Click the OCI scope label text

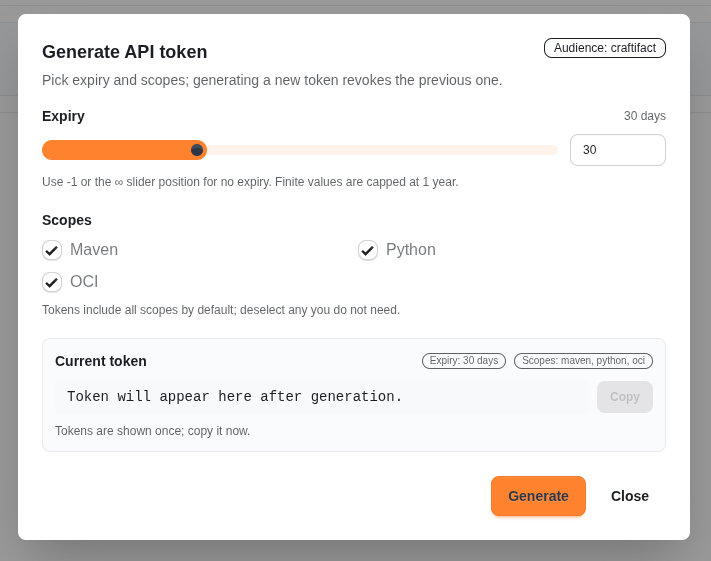tap(84, 282)
